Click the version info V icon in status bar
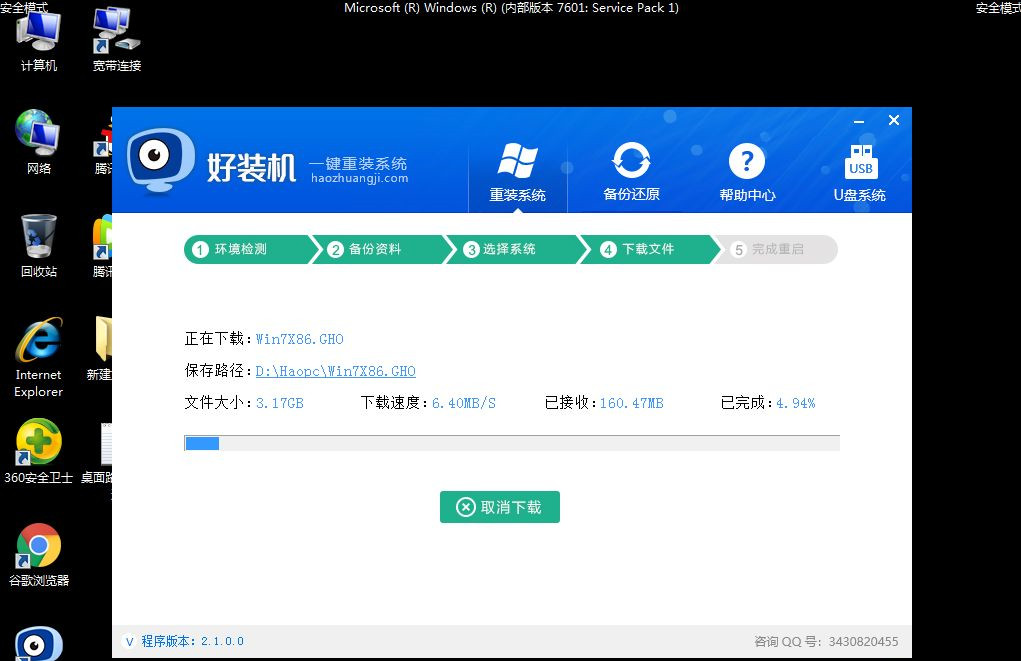 tap(130, 641)
